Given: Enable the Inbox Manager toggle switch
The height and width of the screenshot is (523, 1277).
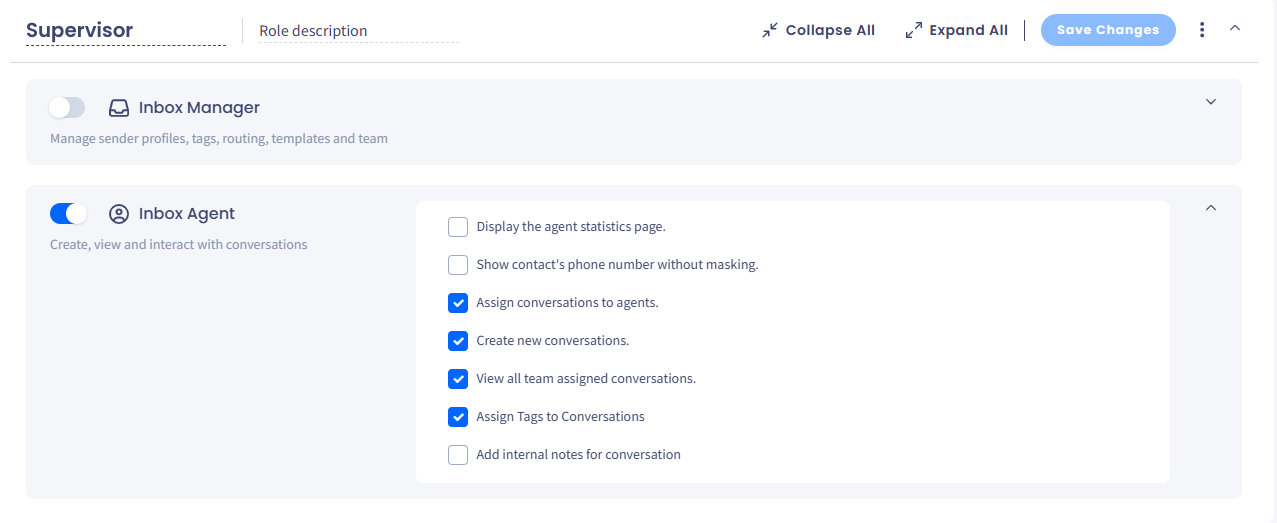Looking at the screenshot, I should point(67,108).
